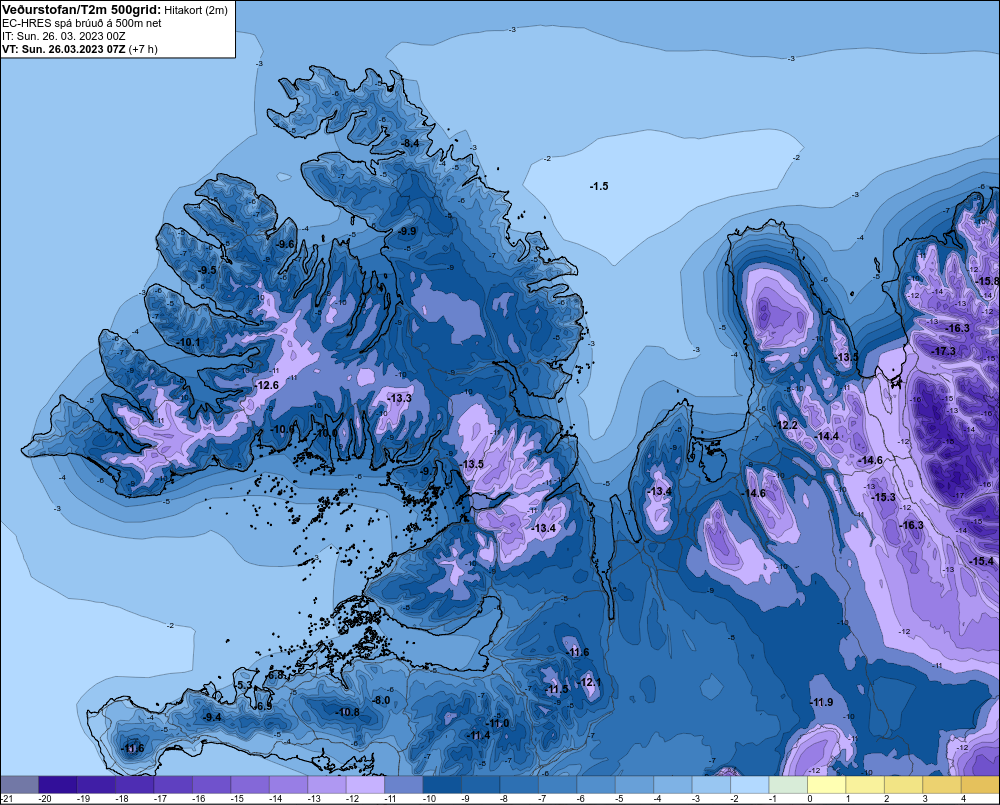Screen dimensions: 1000x805
Task: Click the -9.5 temperature value on the map
Action: (207, 270)
